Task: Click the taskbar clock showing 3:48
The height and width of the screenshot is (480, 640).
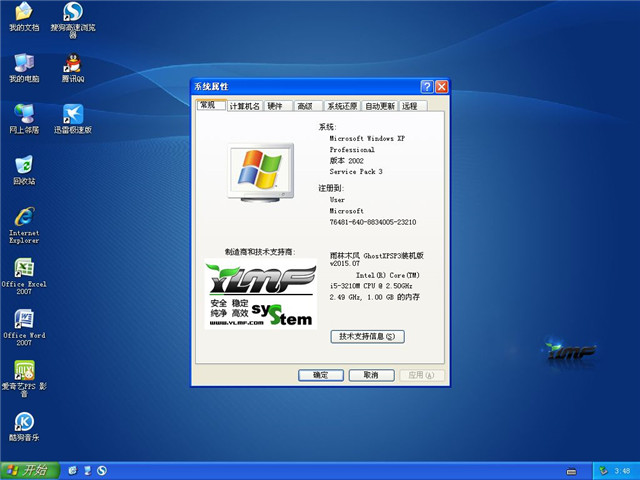Action: coord(622,471)
